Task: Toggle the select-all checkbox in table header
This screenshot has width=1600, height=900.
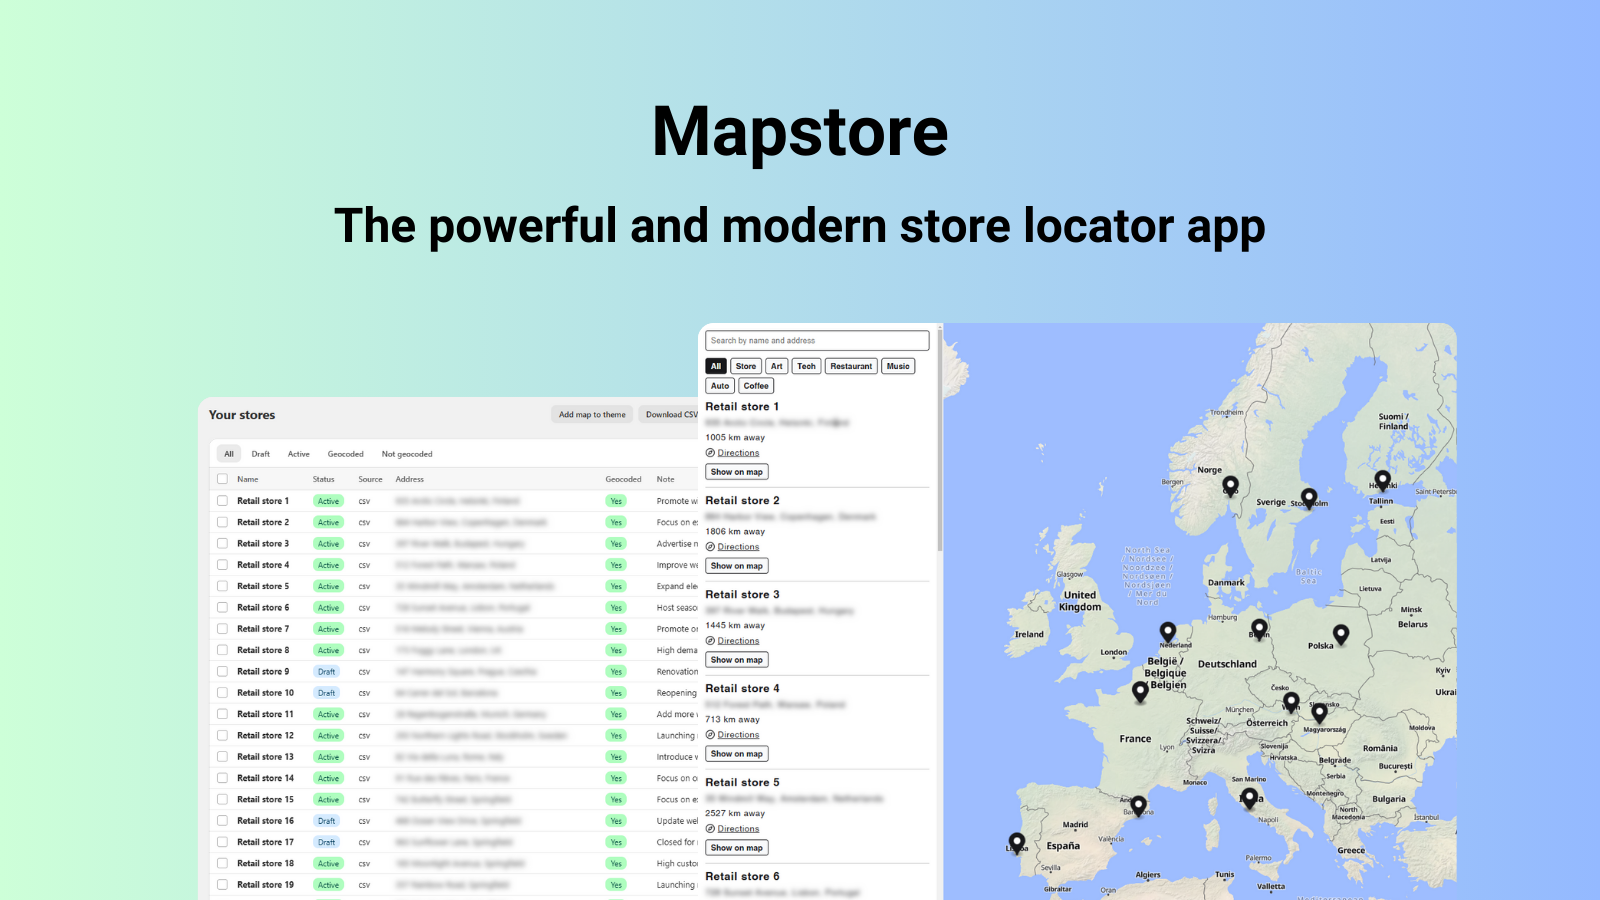Action: (x=222, y=479)
